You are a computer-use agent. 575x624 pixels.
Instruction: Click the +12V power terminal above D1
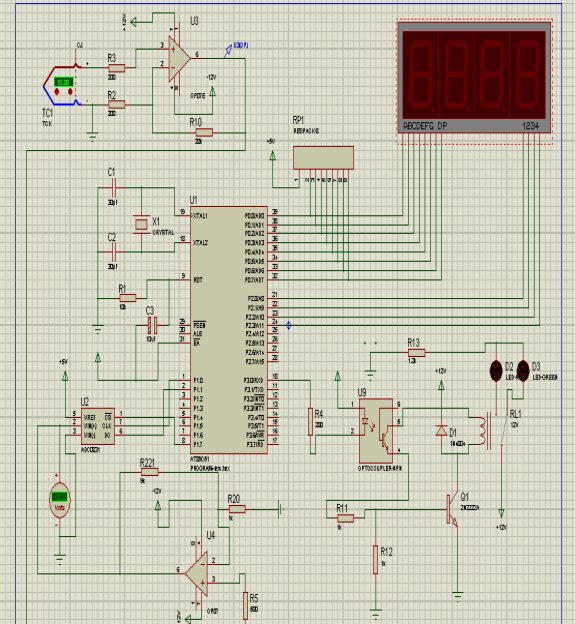(x=441, y=385)
